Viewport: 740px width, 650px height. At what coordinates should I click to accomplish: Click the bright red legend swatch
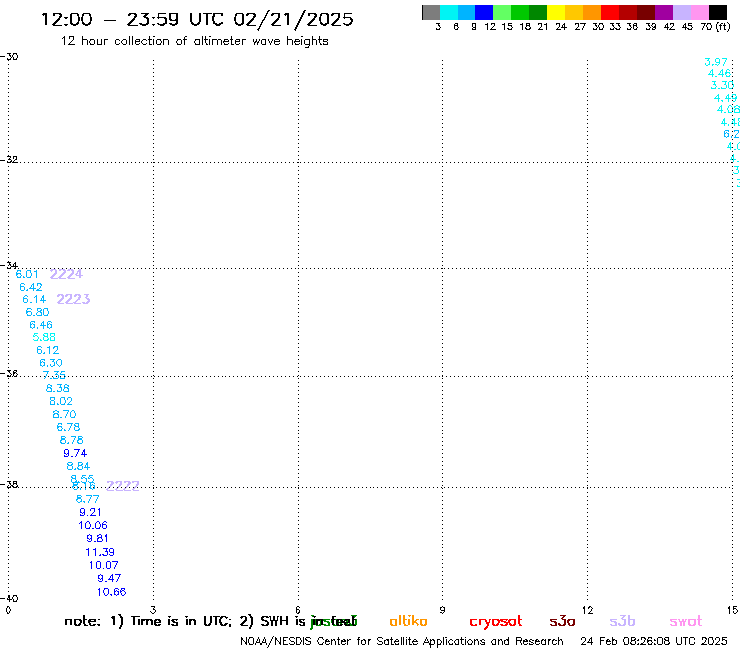pos(610,12)
